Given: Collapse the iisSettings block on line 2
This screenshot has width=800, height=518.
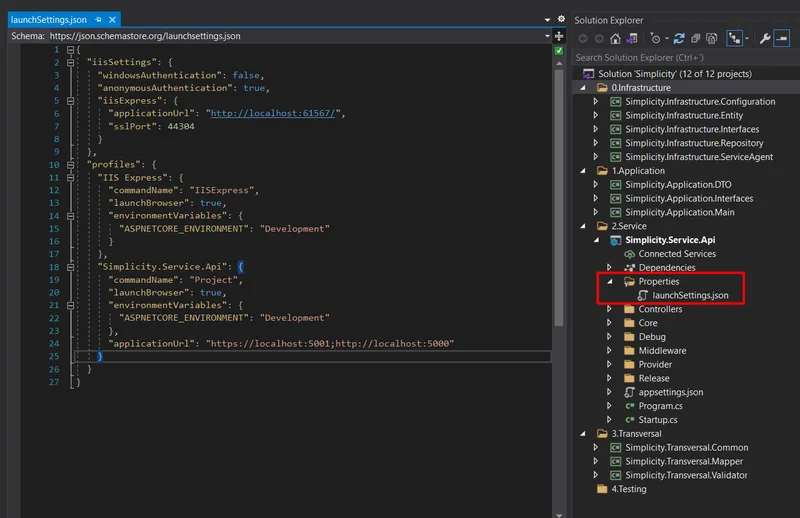Looking at the screenshot, I should coord(70,62).
